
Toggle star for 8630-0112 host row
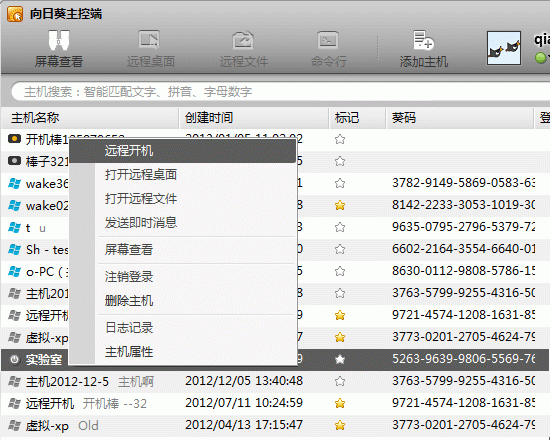tap(340, 271)
